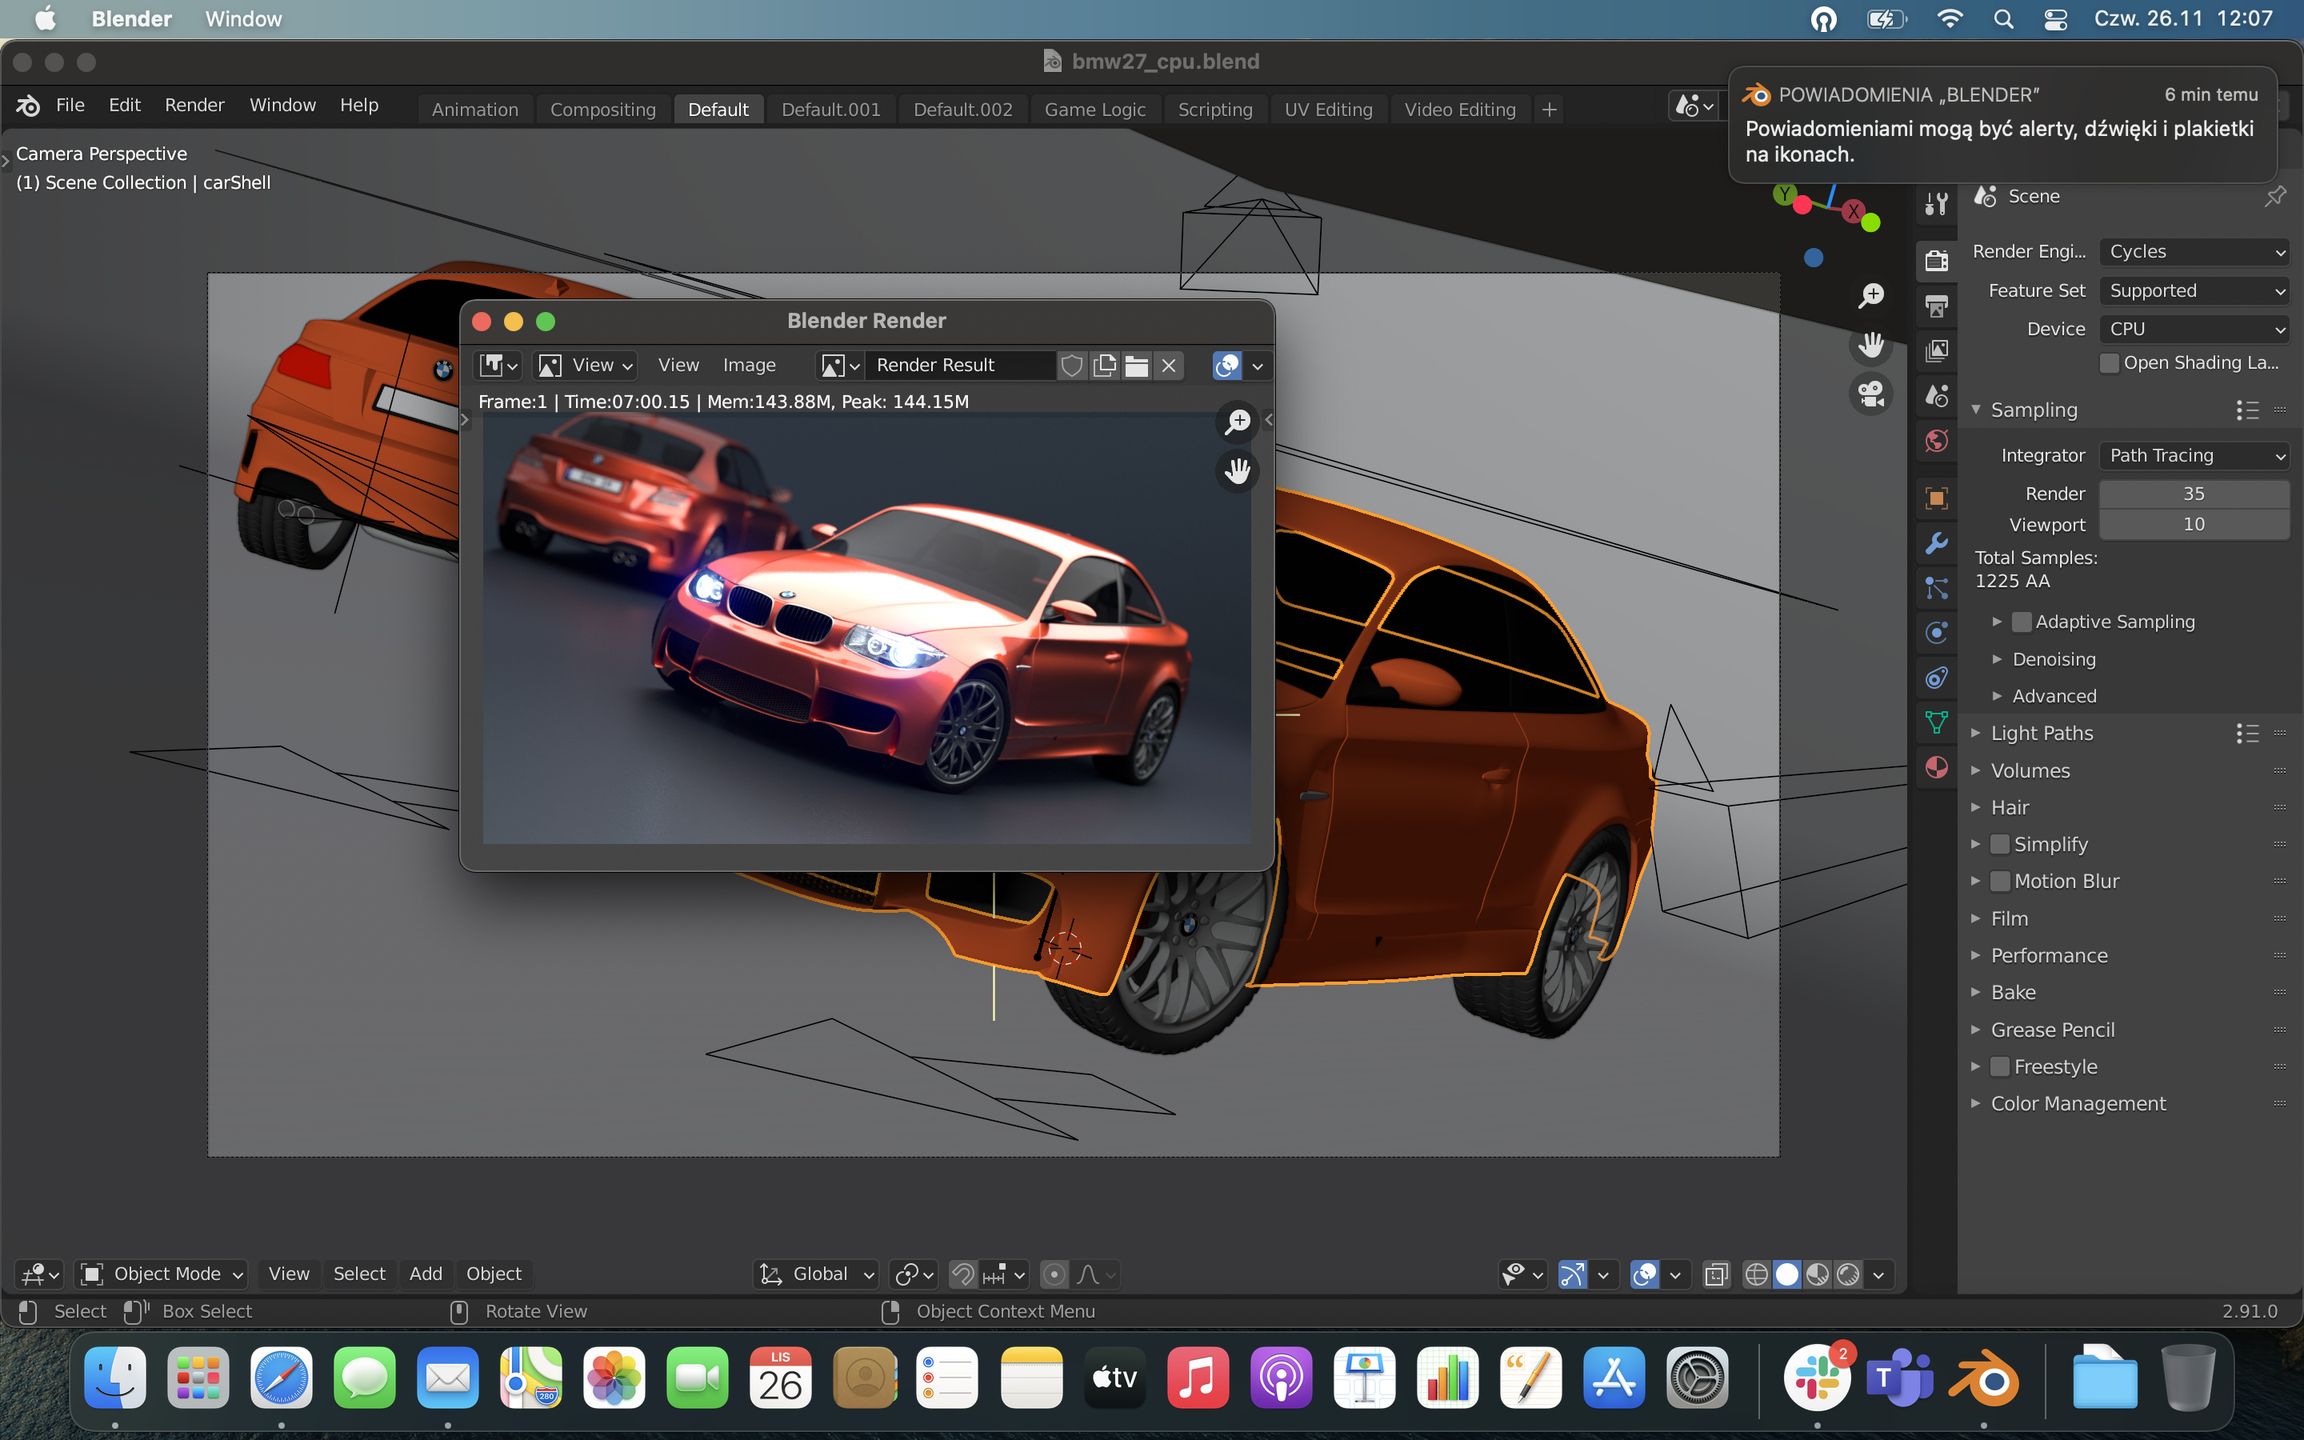
Task: Open the Output properties tab icon
Action: tap(1937, 306)
